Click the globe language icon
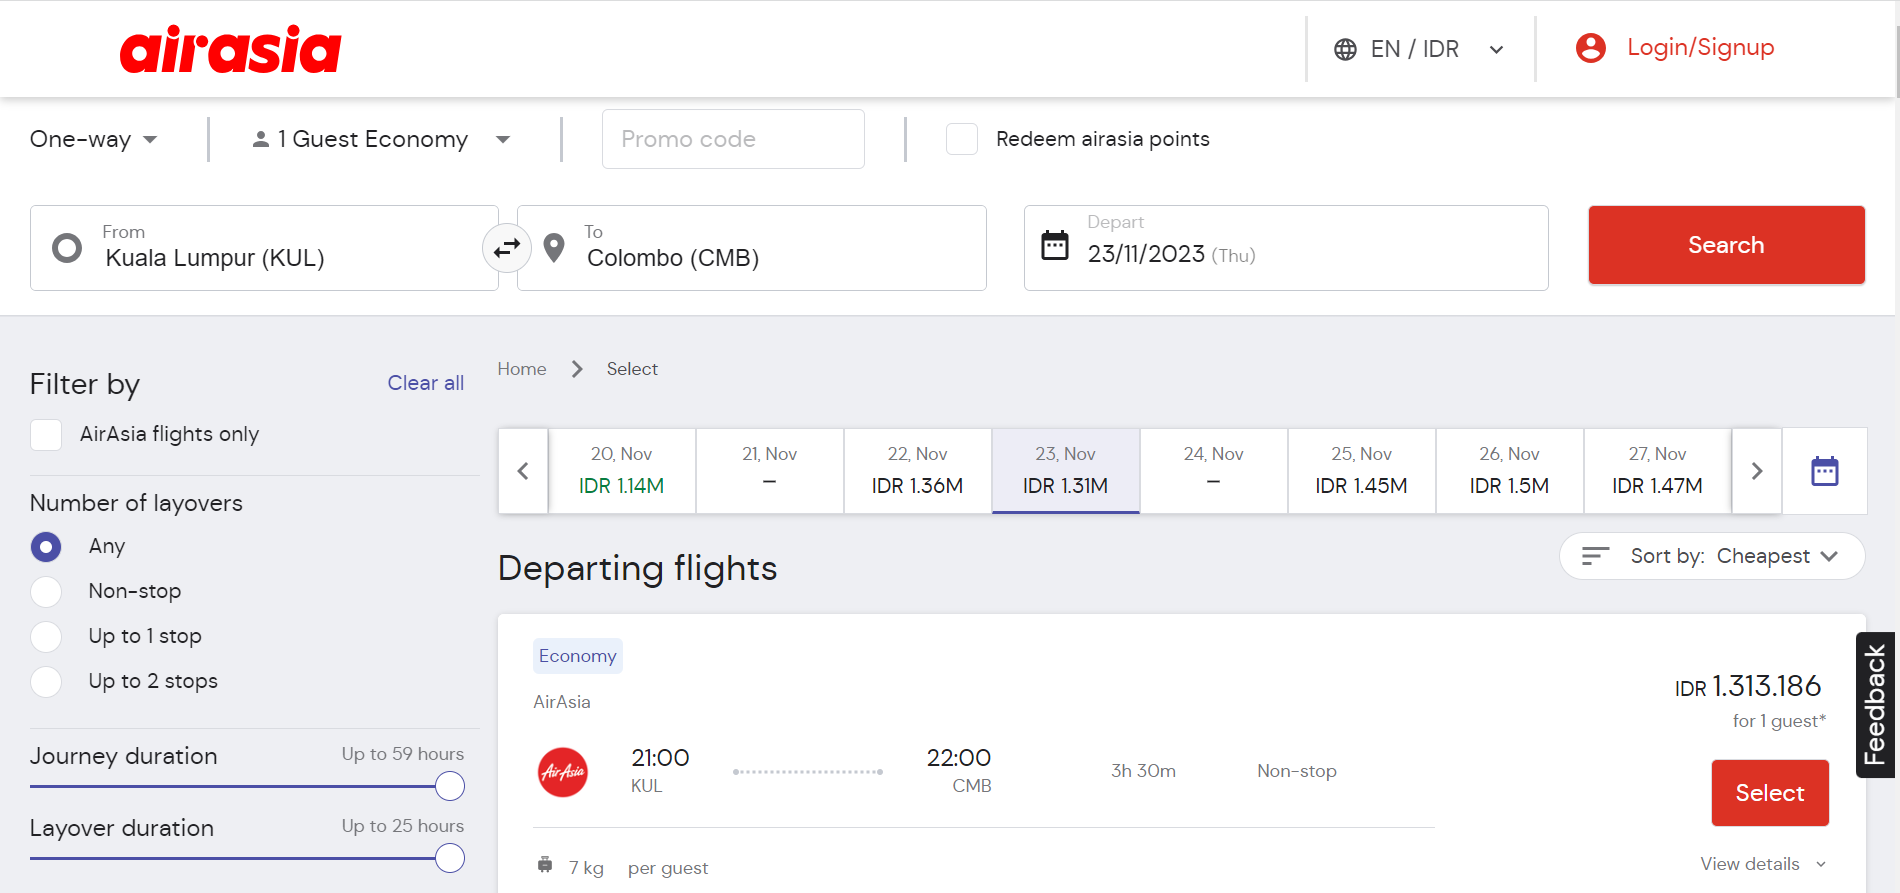The width and height of the screenshot is (1900, 893). (1345, 50)
